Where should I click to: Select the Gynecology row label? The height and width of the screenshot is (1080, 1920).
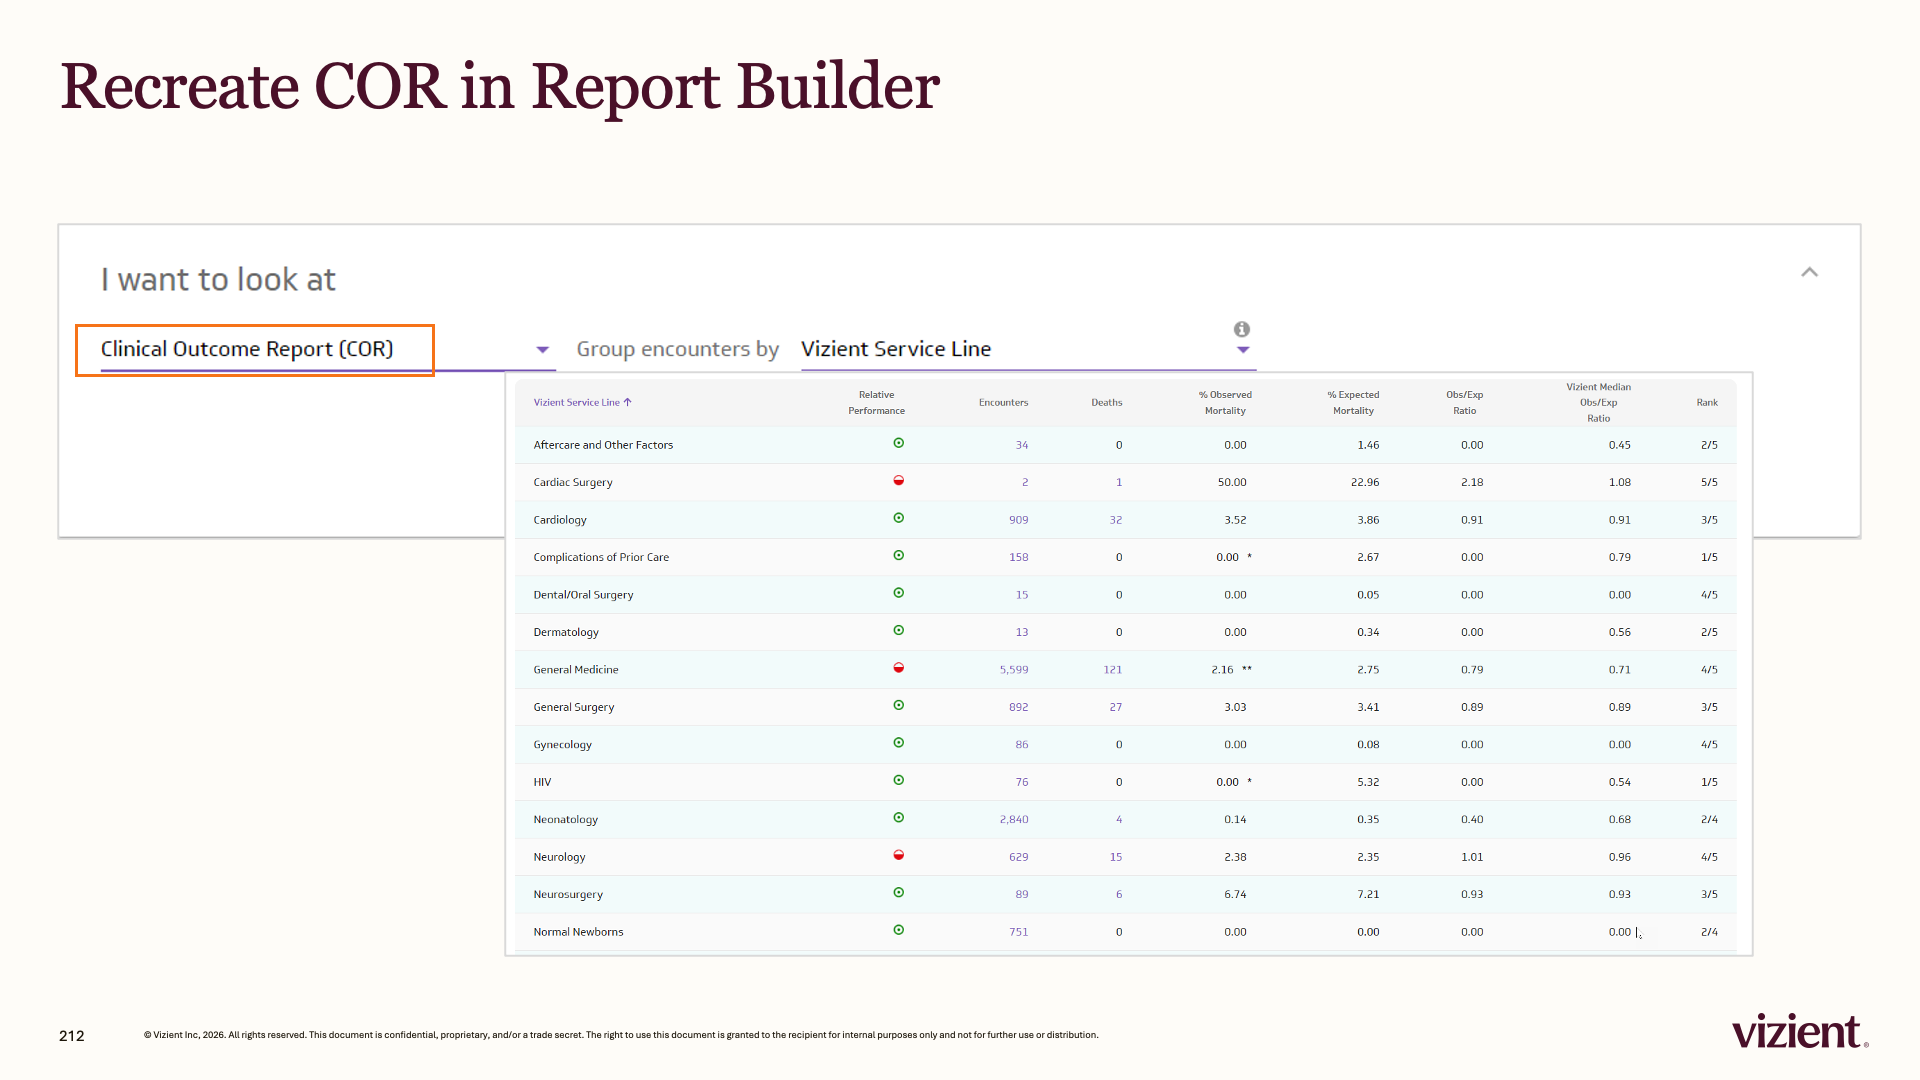[x=562, y=745]
